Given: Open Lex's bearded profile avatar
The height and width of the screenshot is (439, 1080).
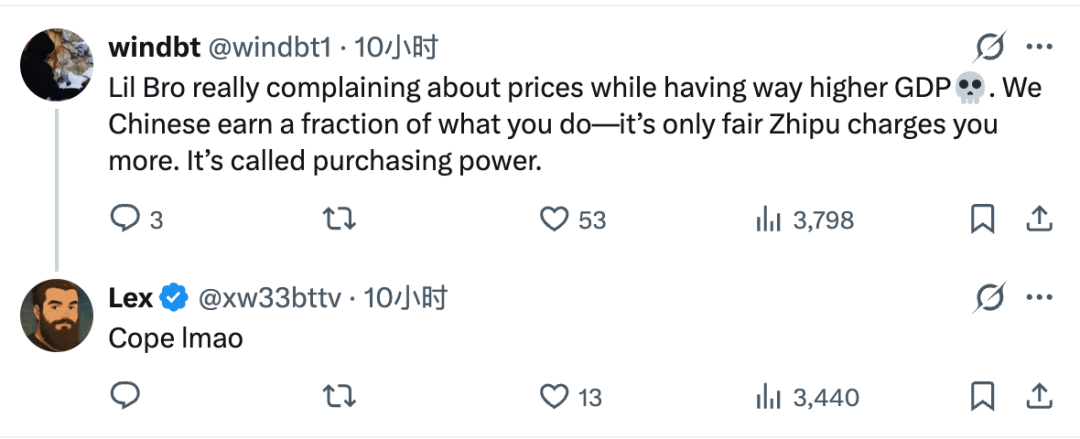Looking at the screenshot, I should (57, 314).
